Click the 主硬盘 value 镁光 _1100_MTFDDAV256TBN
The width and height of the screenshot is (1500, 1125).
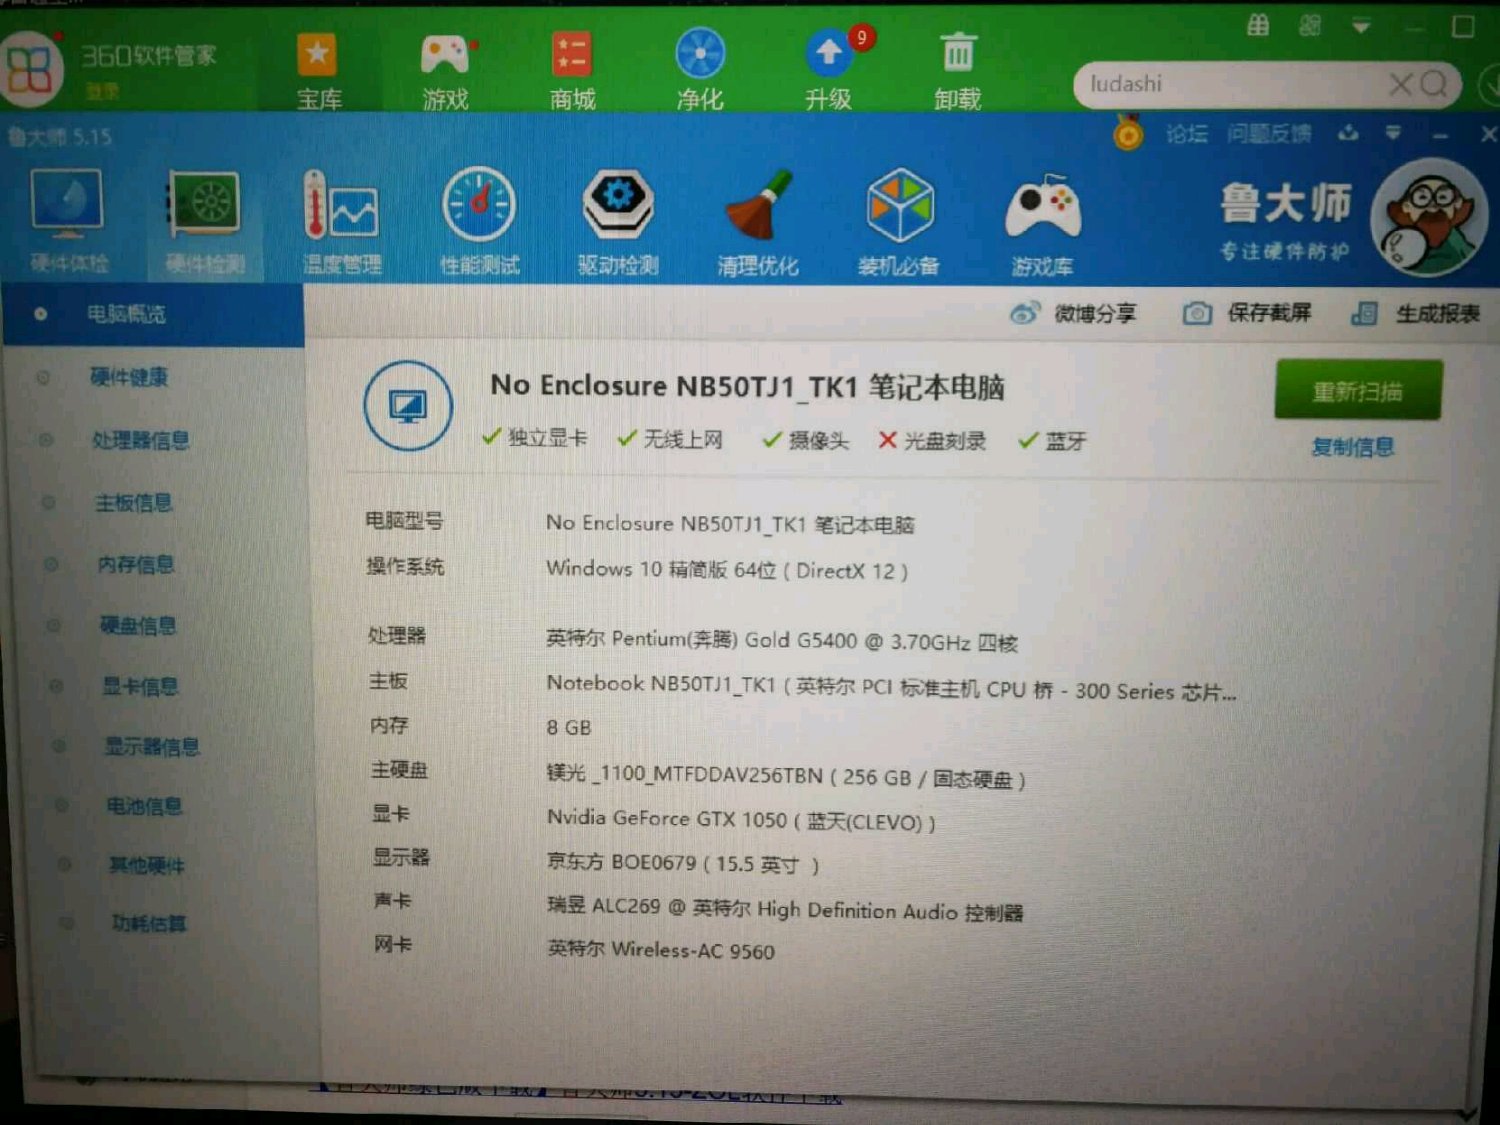(x=786, y=776)
